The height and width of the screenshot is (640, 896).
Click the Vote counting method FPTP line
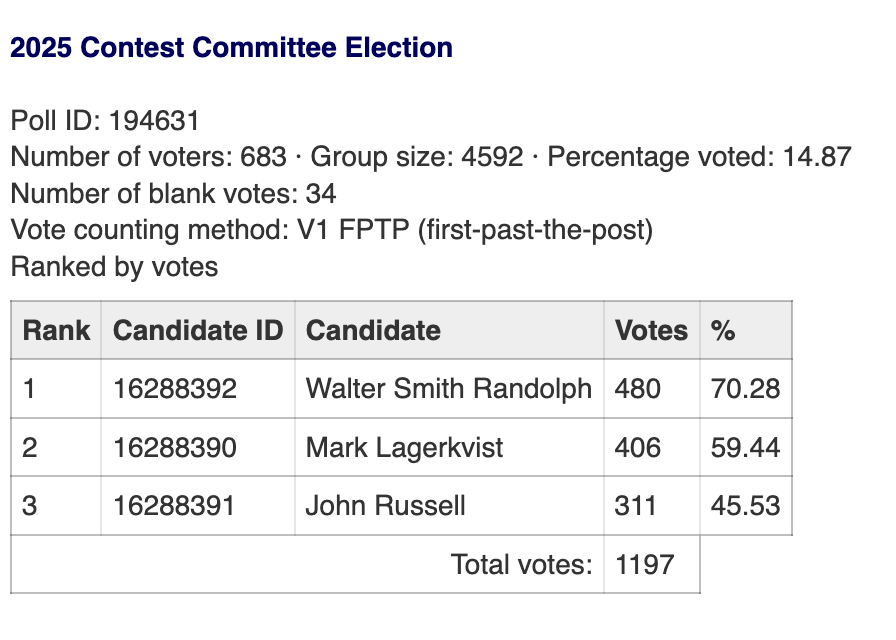click(x=331, y=230)
